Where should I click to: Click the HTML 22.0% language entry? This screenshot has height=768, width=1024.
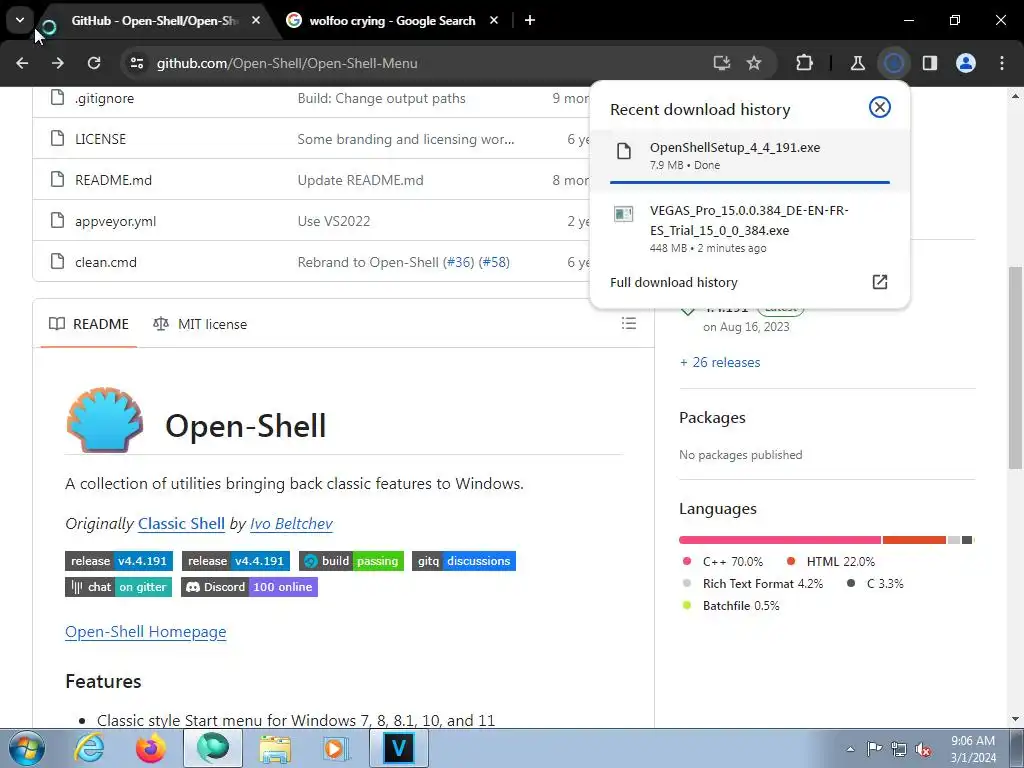pos(831,562)
